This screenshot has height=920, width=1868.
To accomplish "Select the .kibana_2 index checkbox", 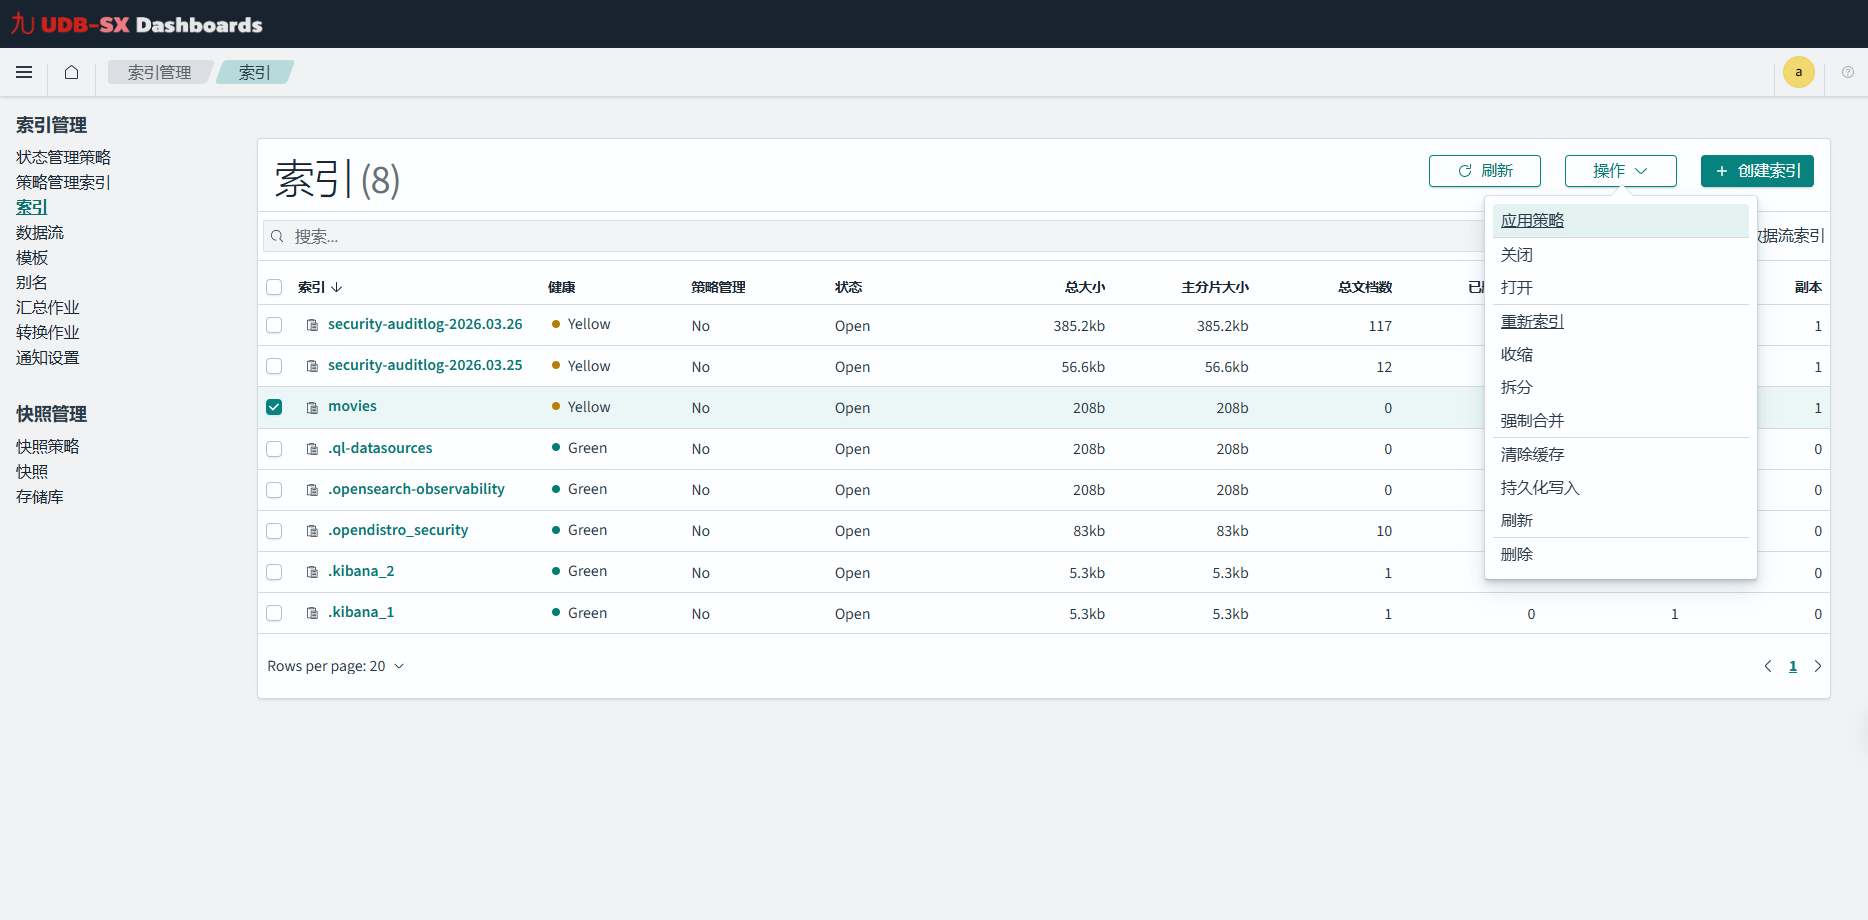I will pos(274,572).
